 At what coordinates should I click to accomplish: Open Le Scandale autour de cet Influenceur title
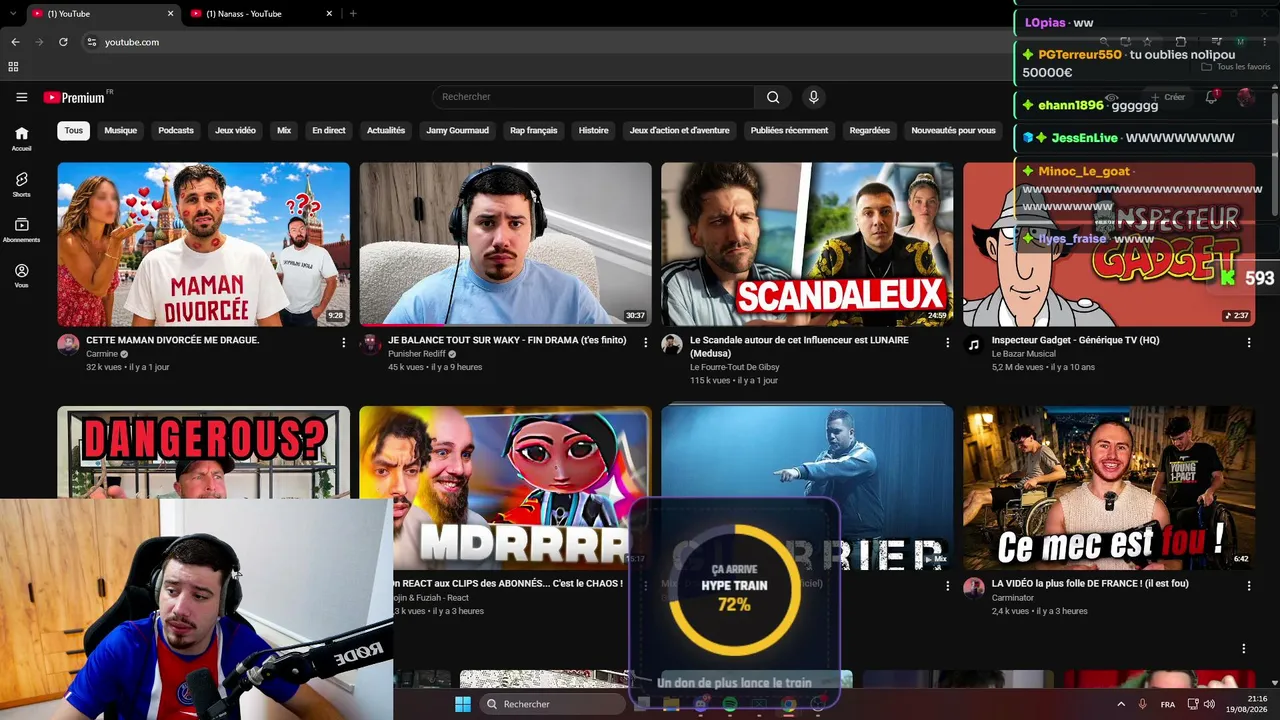pos(799,346)
